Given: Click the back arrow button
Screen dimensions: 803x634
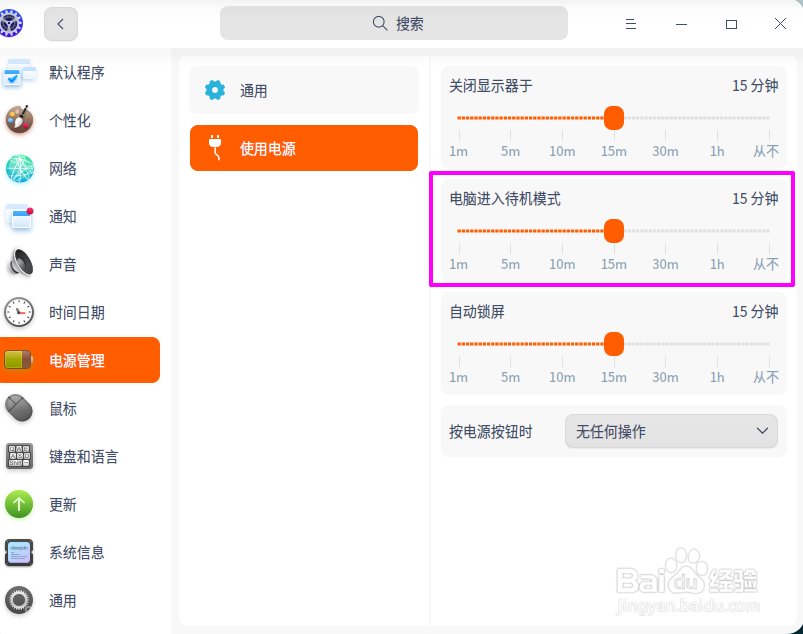Looking at the screenshot, I should [60, 24].
